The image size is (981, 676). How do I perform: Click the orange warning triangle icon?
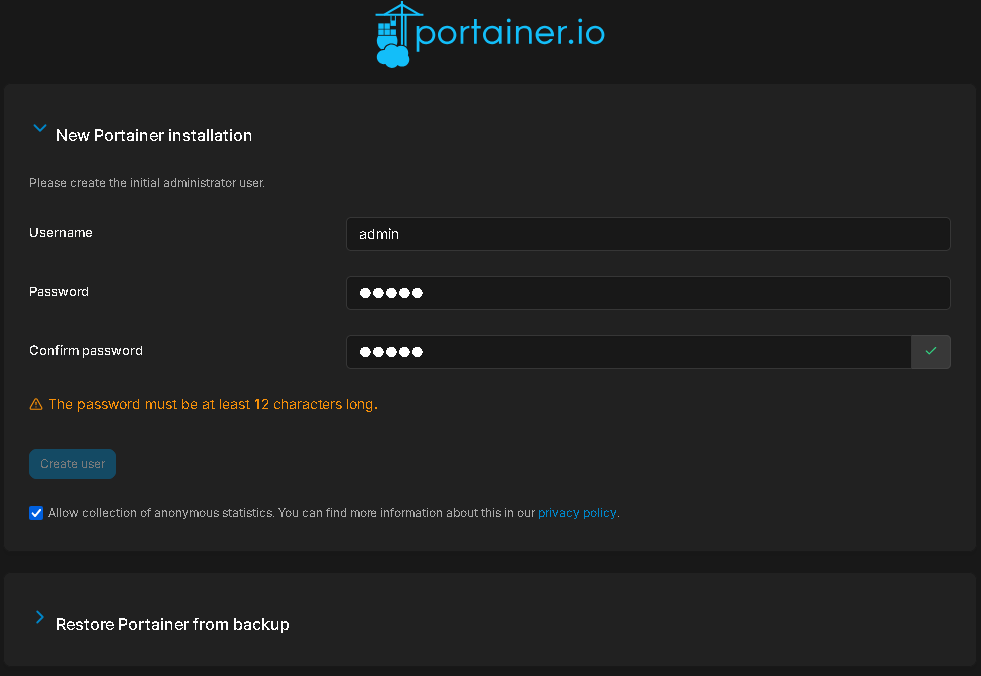click(x=36, y=405)
